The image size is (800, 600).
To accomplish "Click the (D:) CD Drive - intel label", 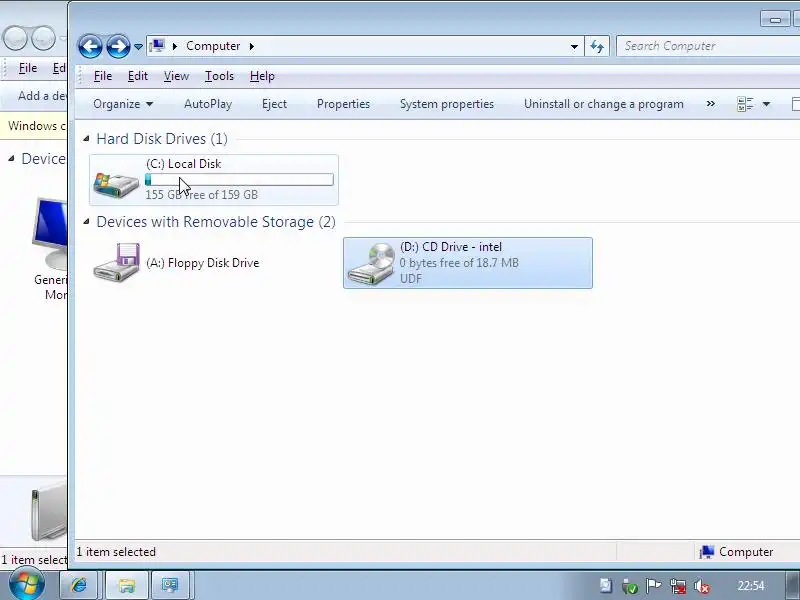I will (x=451, y=247).
